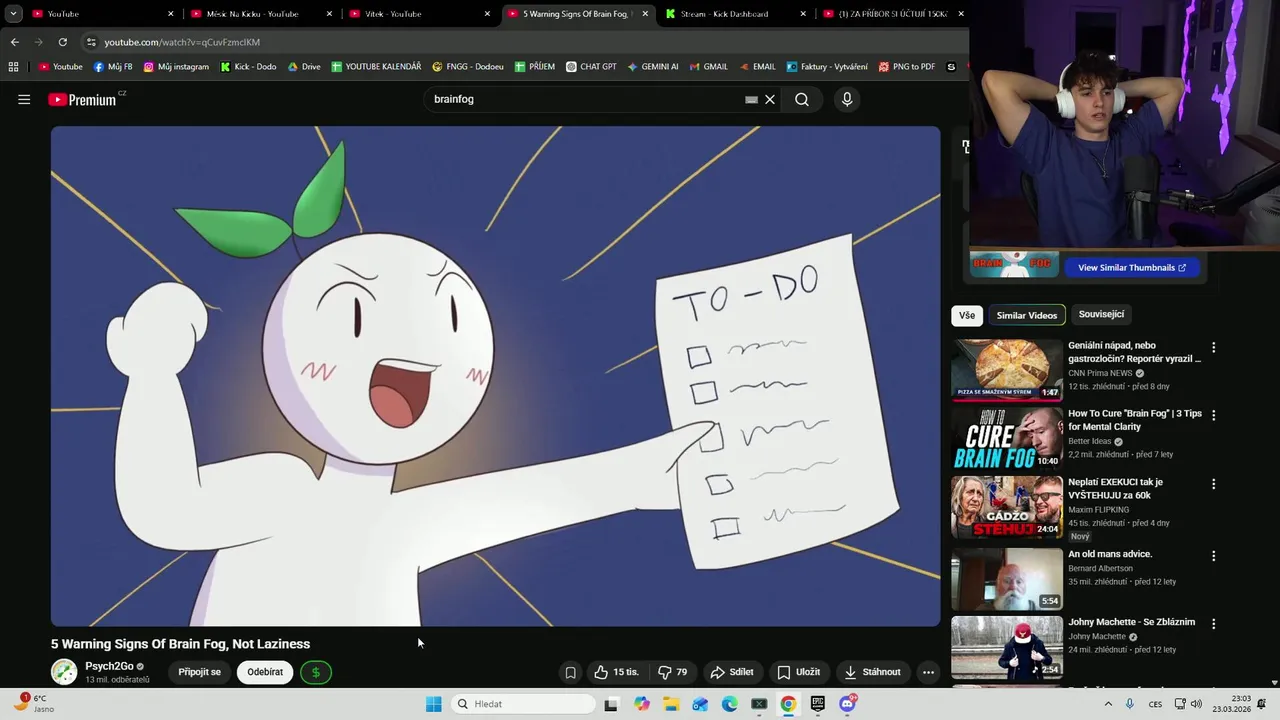Open the Chrome apps grid in bookmarks bar
1280x720 pixels.
pyautogui.click(x=13, y=67)
